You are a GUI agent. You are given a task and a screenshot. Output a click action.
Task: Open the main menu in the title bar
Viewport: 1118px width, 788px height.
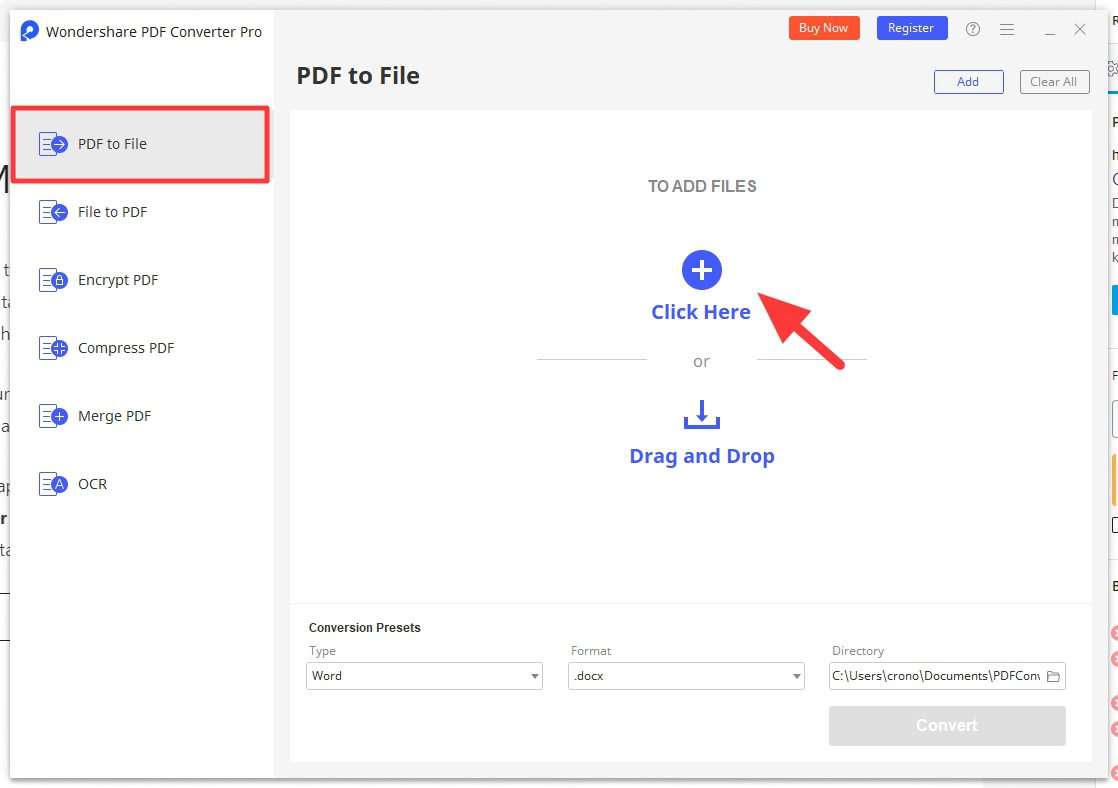pyautogui.click(x=1007, y=28)
